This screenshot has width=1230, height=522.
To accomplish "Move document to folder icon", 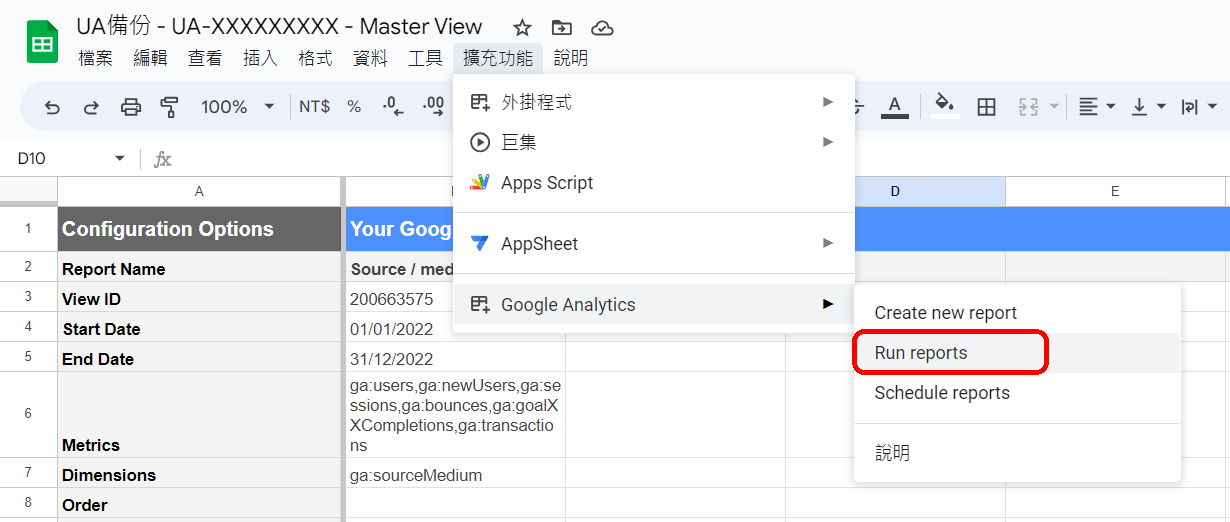I will coord(562,28).
